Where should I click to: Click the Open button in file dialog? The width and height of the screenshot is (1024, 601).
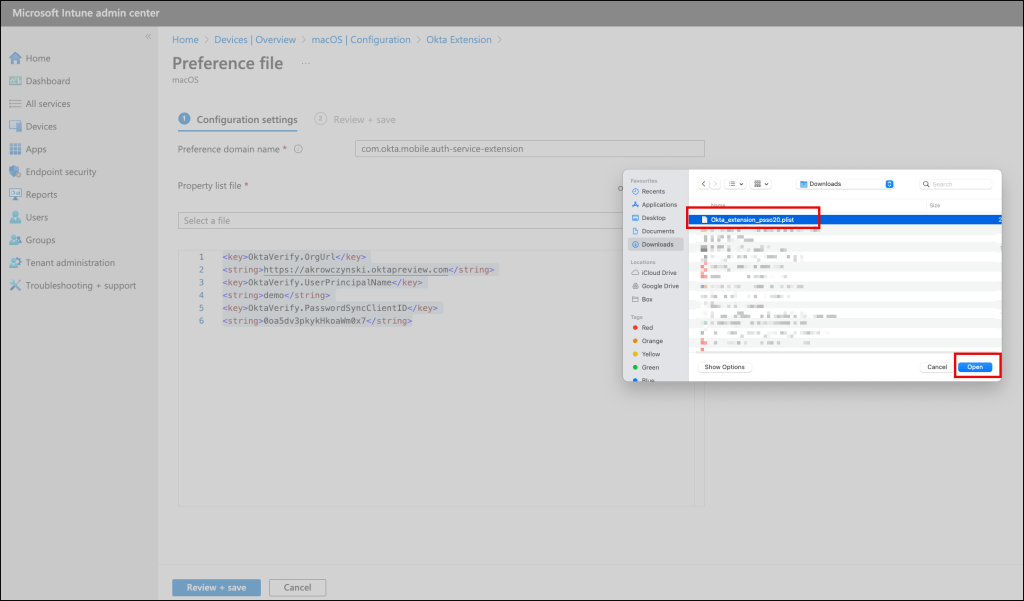pyautogui.click(x=975, y=367)
